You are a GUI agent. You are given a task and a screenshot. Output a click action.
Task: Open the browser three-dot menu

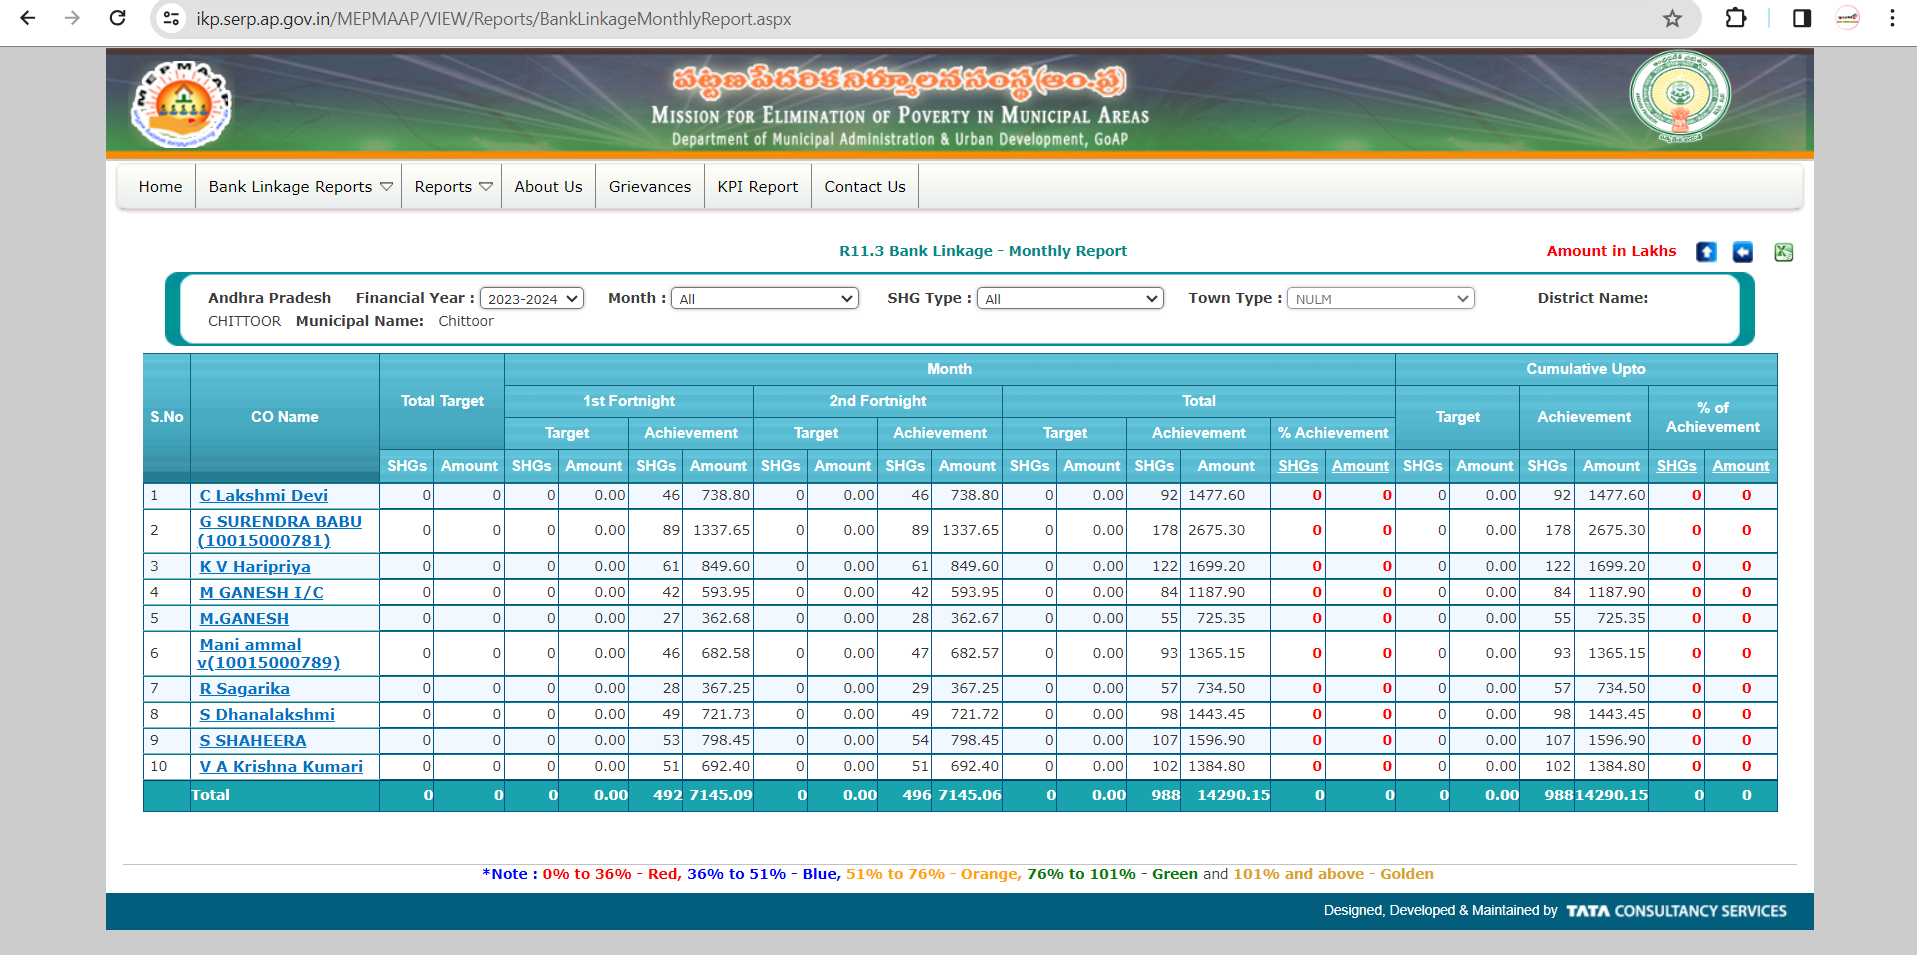point(1890,18)
